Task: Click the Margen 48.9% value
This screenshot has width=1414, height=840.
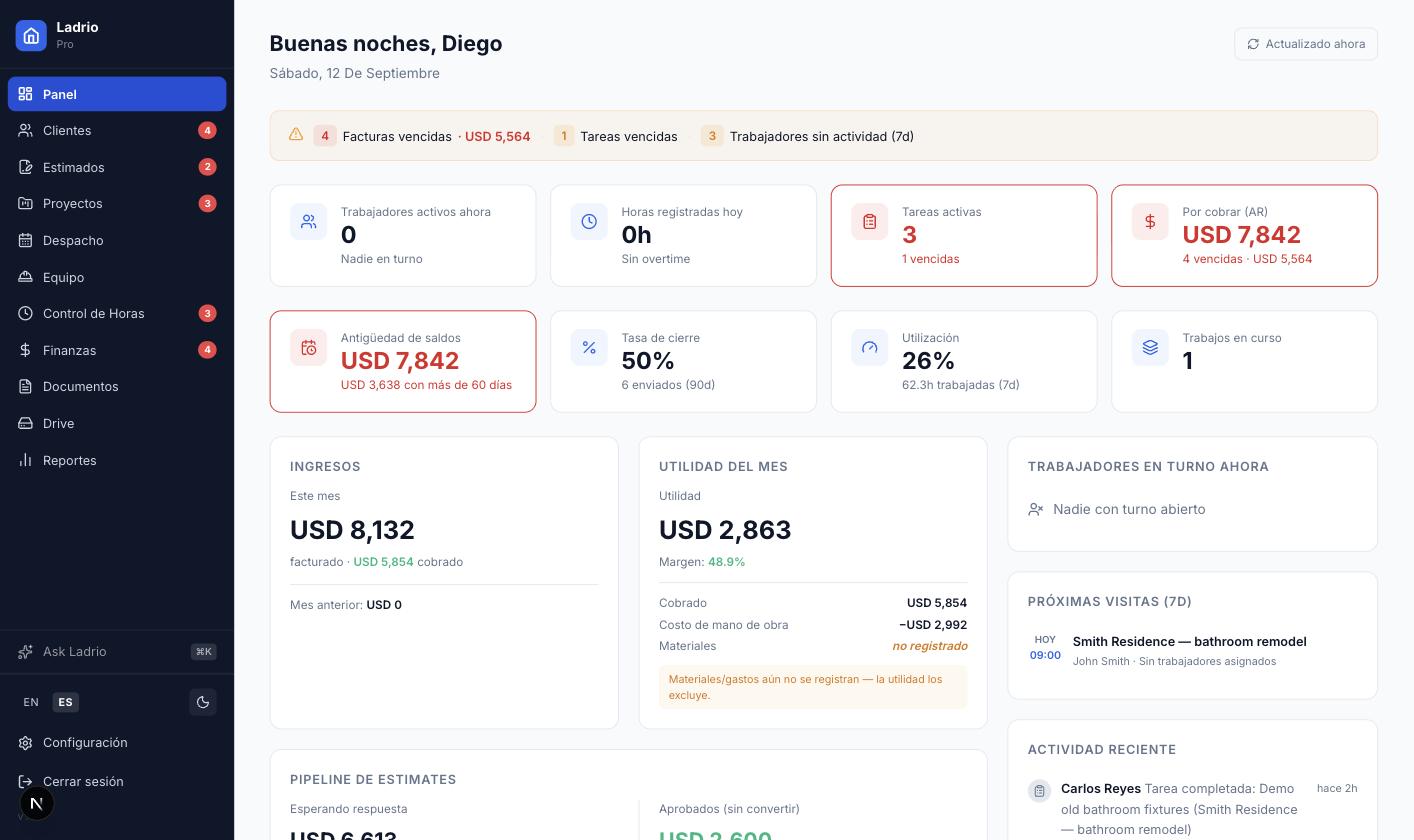Action: (x=726, y=562)
